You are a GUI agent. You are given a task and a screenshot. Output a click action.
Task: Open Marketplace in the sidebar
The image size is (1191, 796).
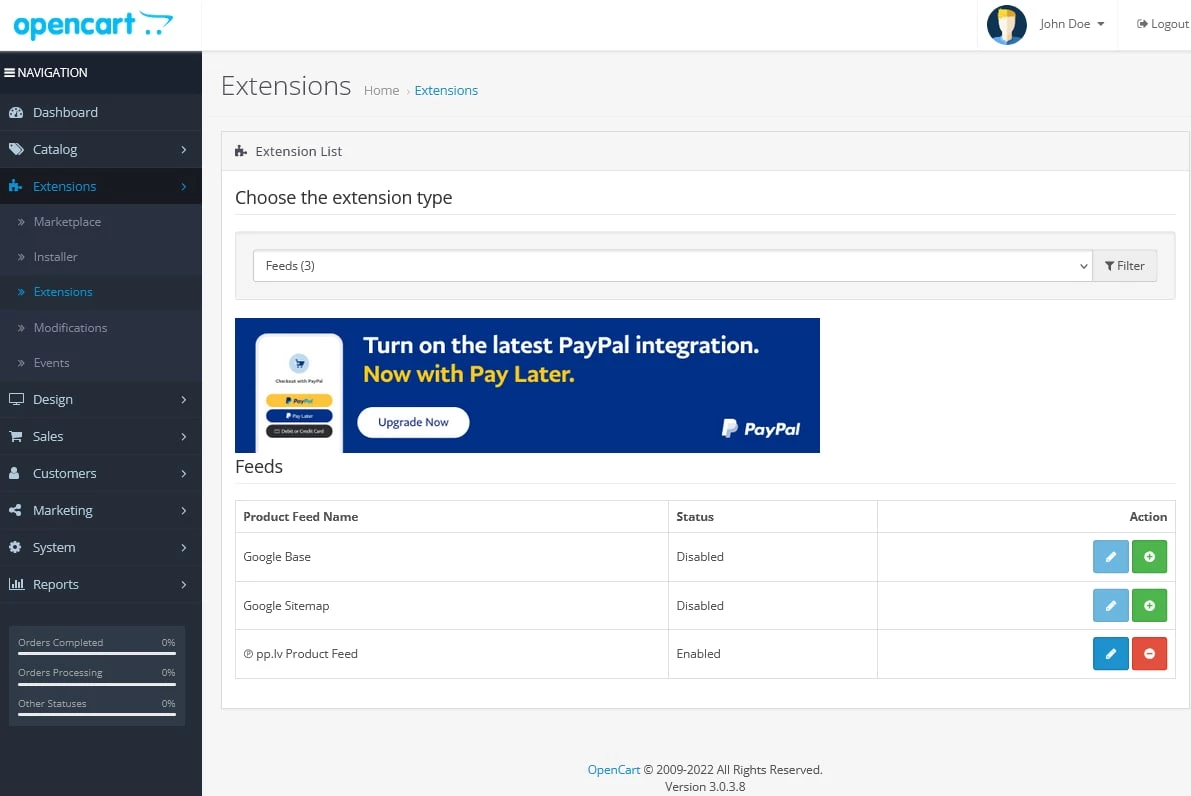click(x=67, y=222)
